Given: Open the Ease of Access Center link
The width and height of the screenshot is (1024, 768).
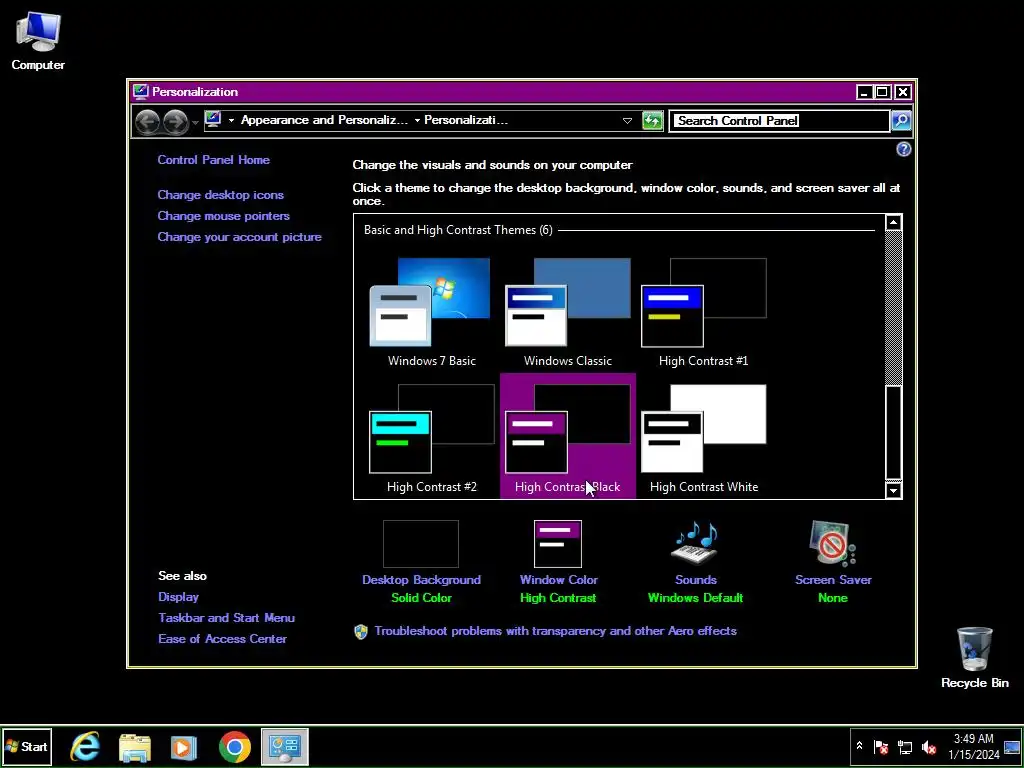Looking at the screenshot, I should 223,639.
